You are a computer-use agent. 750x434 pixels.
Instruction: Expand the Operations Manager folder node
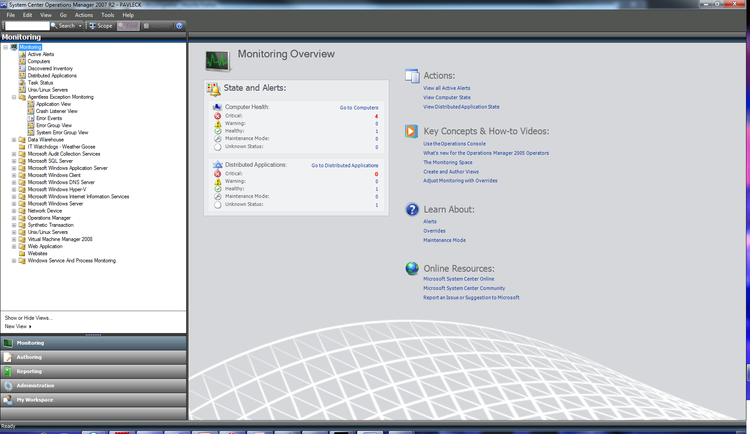click(14, 218)
